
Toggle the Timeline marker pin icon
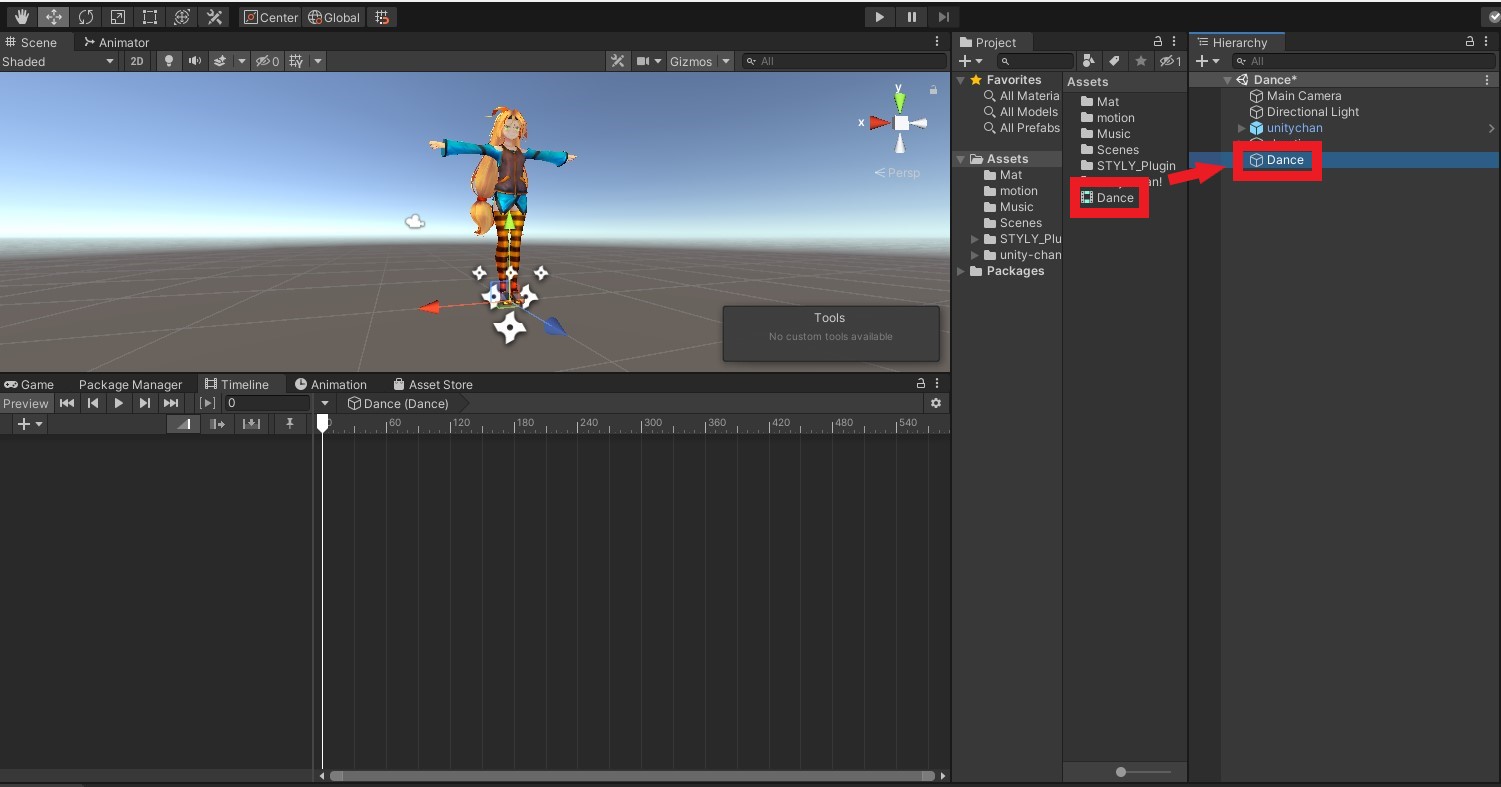tap(290, 424)
